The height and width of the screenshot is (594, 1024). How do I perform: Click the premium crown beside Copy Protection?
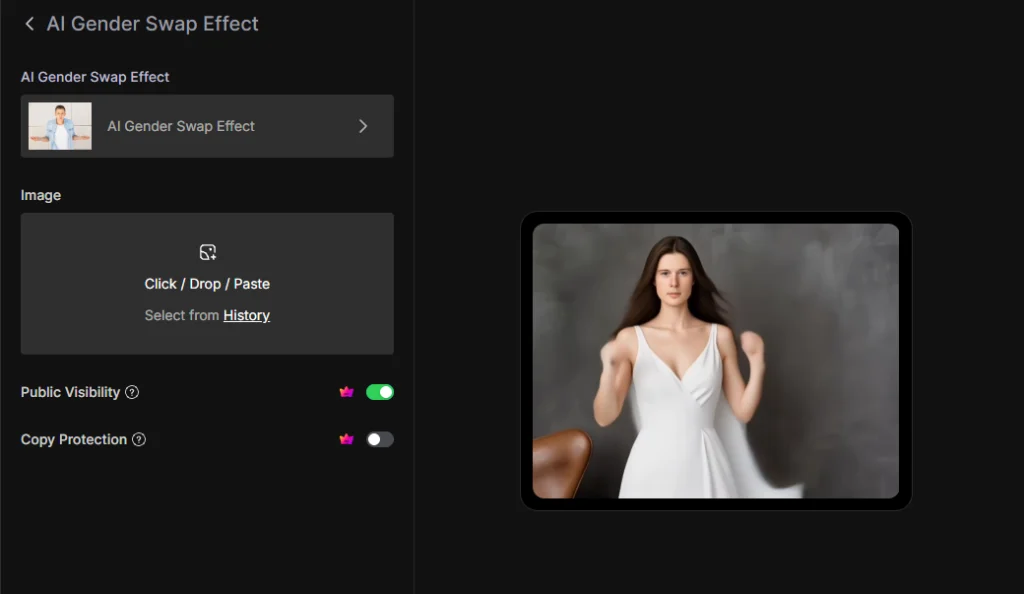click(346, 439)
